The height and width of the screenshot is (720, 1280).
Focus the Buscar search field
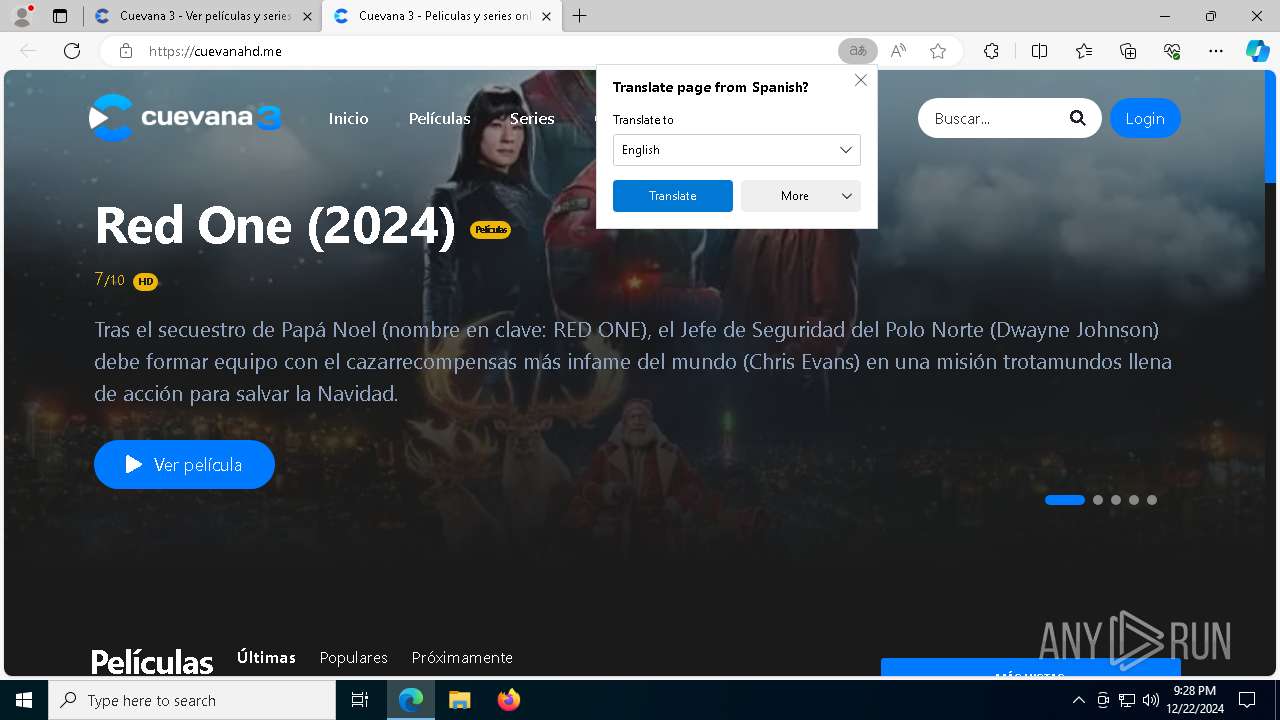pos(994,118)
